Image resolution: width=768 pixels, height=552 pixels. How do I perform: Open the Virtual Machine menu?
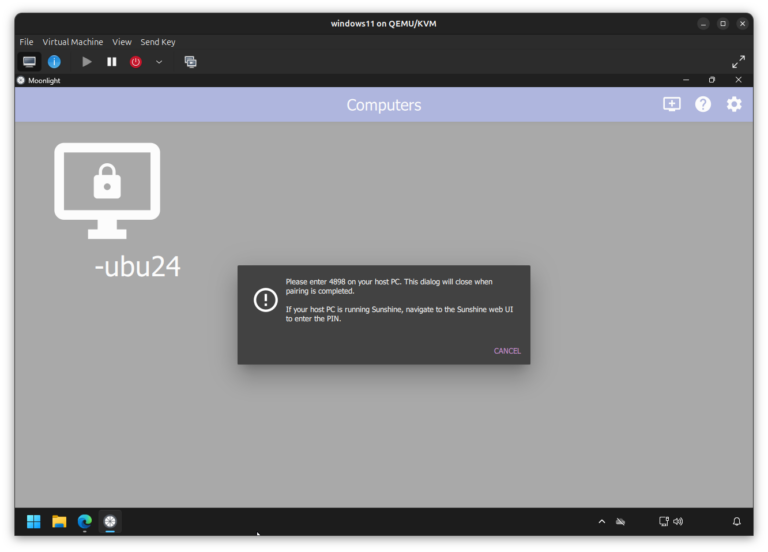pyautogui.click(x=72, y=42)
